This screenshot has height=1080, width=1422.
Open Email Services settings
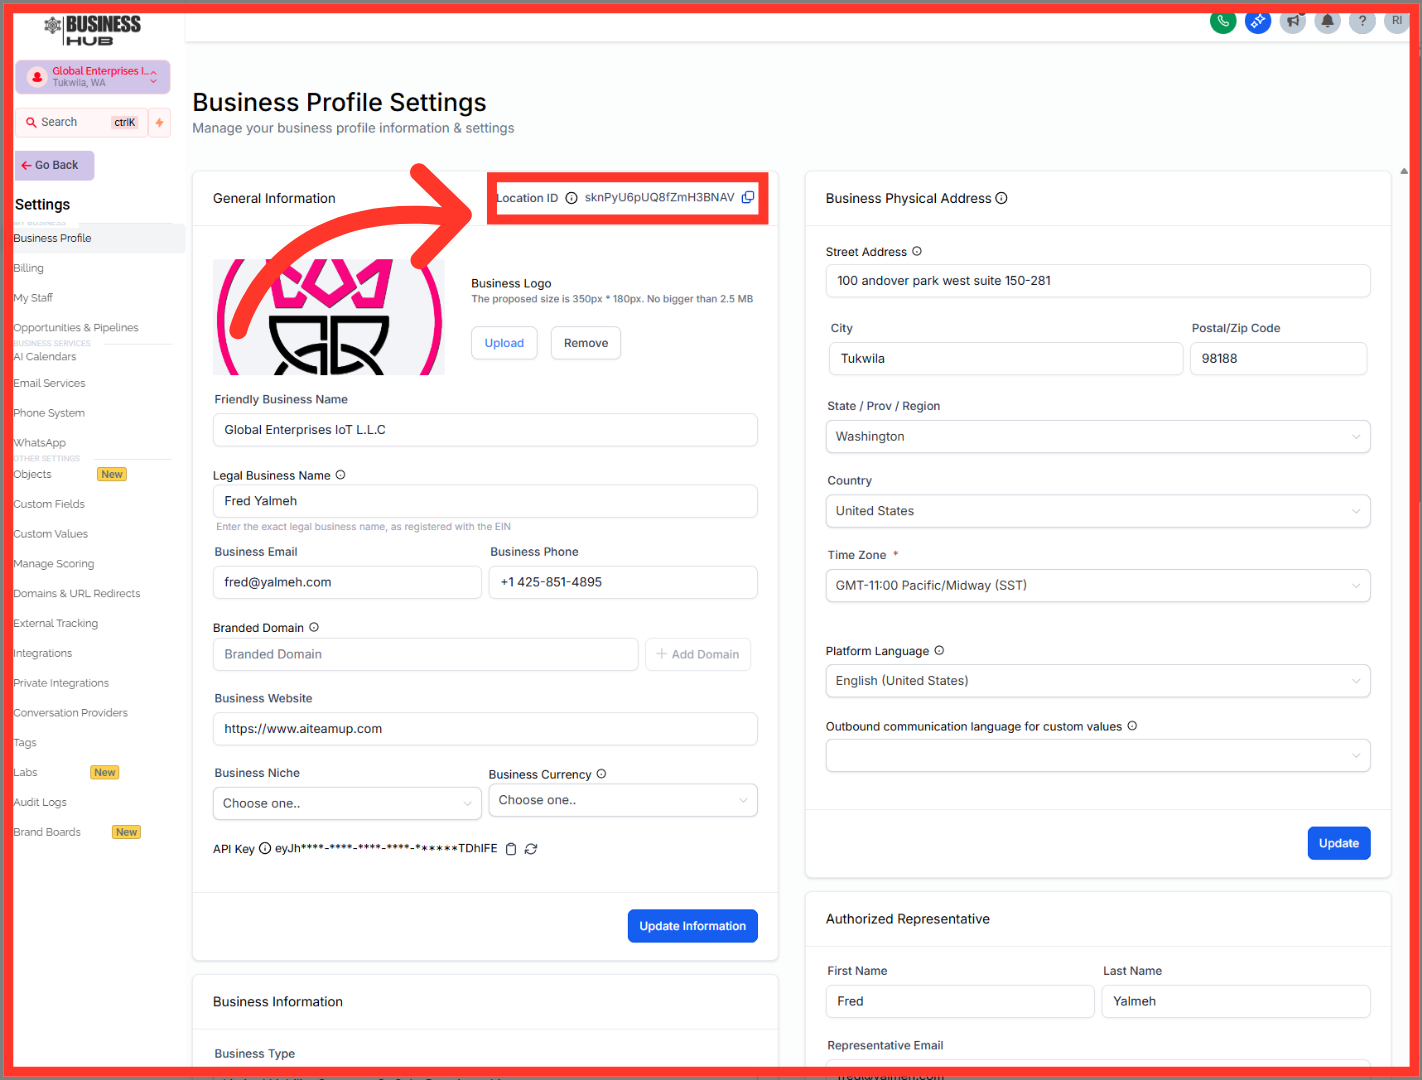pyautogui.click(x=49, y=383)
